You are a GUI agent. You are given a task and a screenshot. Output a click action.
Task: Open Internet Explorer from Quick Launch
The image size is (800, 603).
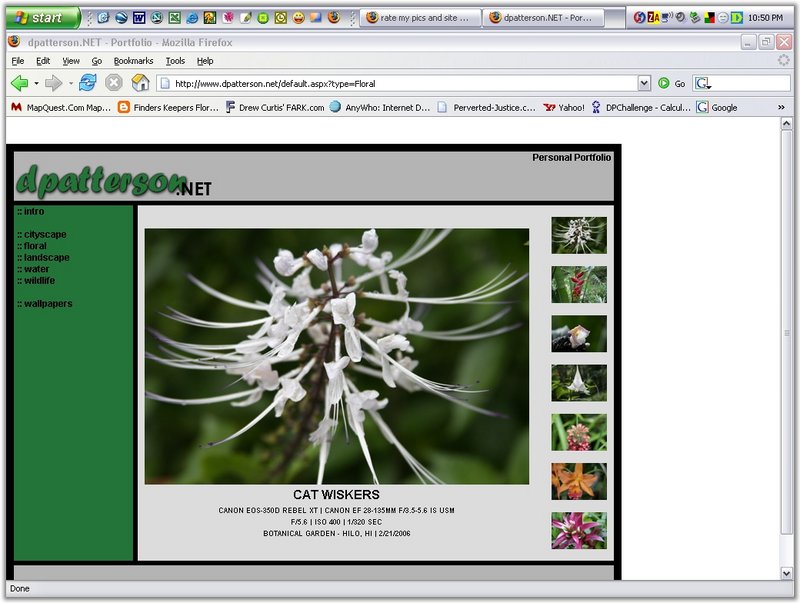[x=192, y=18]
